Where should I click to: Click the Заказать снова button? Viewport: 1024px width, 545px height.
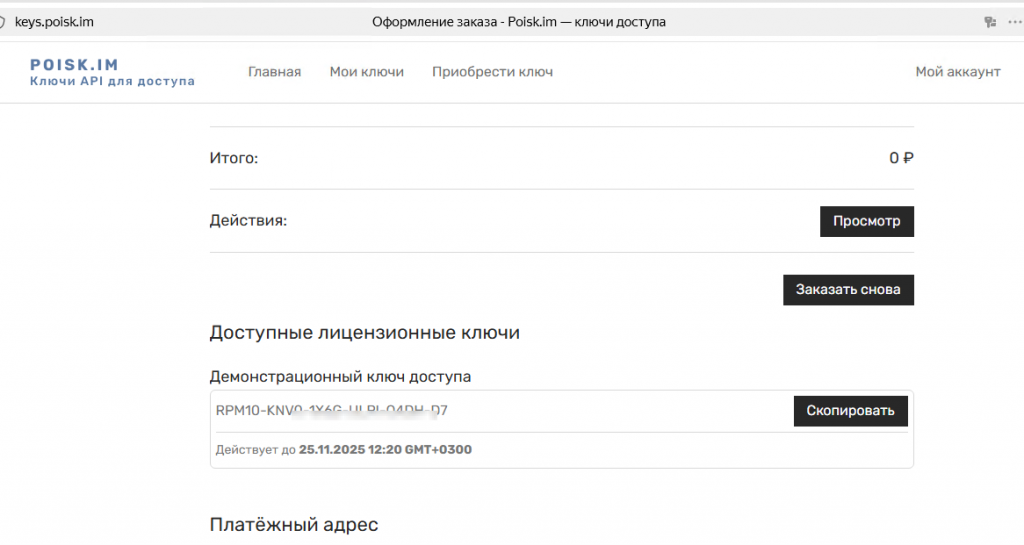click(848, 290)
